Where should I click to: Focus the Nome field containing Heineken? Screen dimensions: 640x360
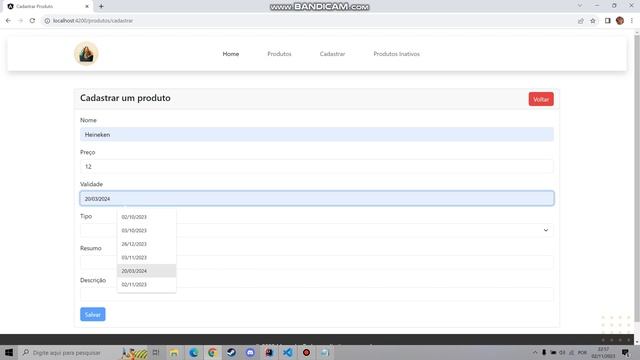pyautogui.click(x=317, y=134)
